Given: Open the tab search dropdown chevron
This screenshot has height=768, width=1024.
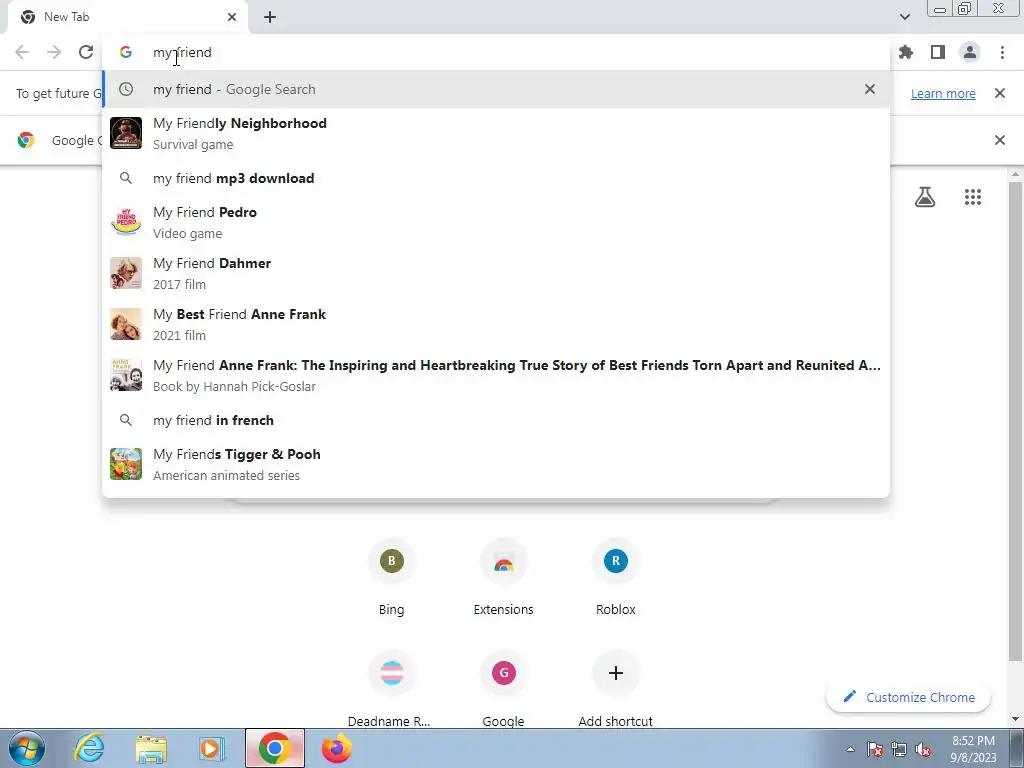Looking at the screenshot, I should click(x=904, y=17).
